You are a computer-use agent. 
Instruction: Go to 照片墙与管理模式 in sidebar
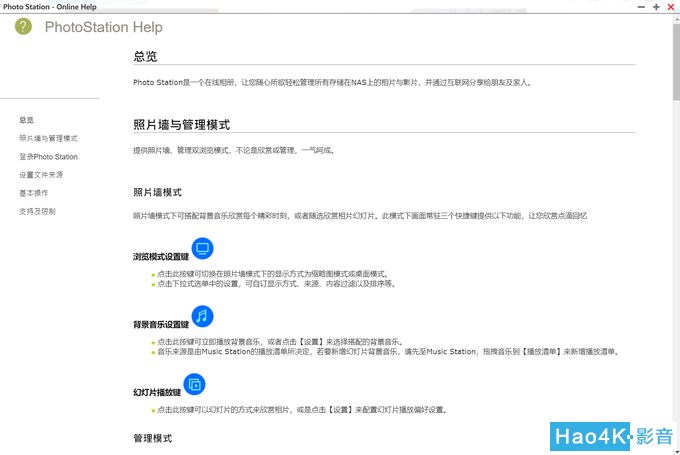(48, 138)
